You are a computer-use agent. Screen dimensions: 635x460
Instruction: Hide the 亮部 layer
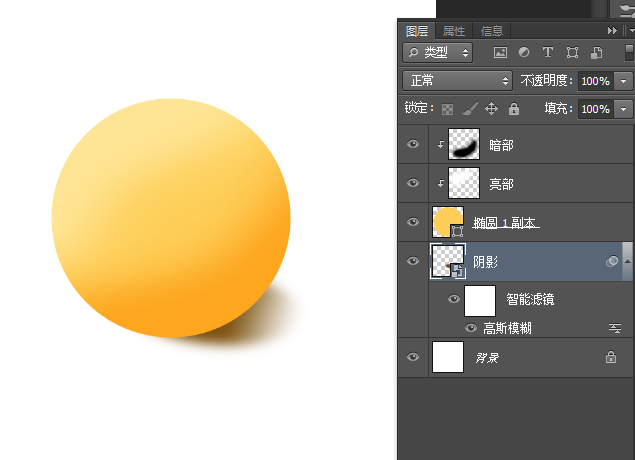click(x=413, y=183)
